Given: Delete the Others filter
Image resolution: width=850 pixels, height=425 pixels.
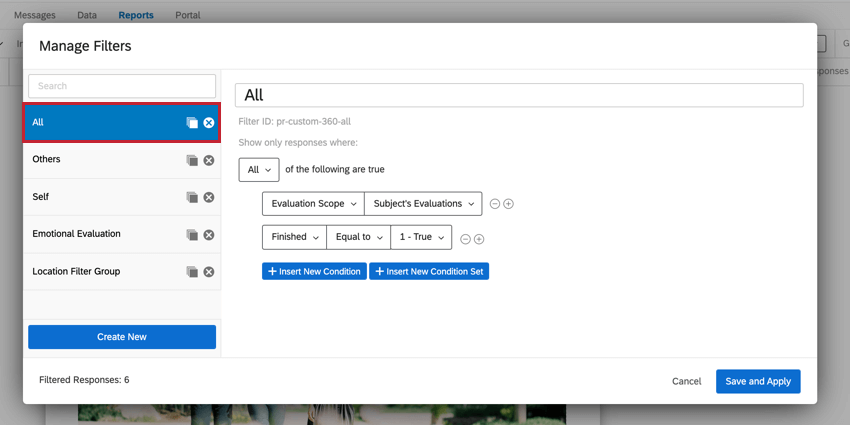Looking at the screenshot, I should tap(209, 160).
